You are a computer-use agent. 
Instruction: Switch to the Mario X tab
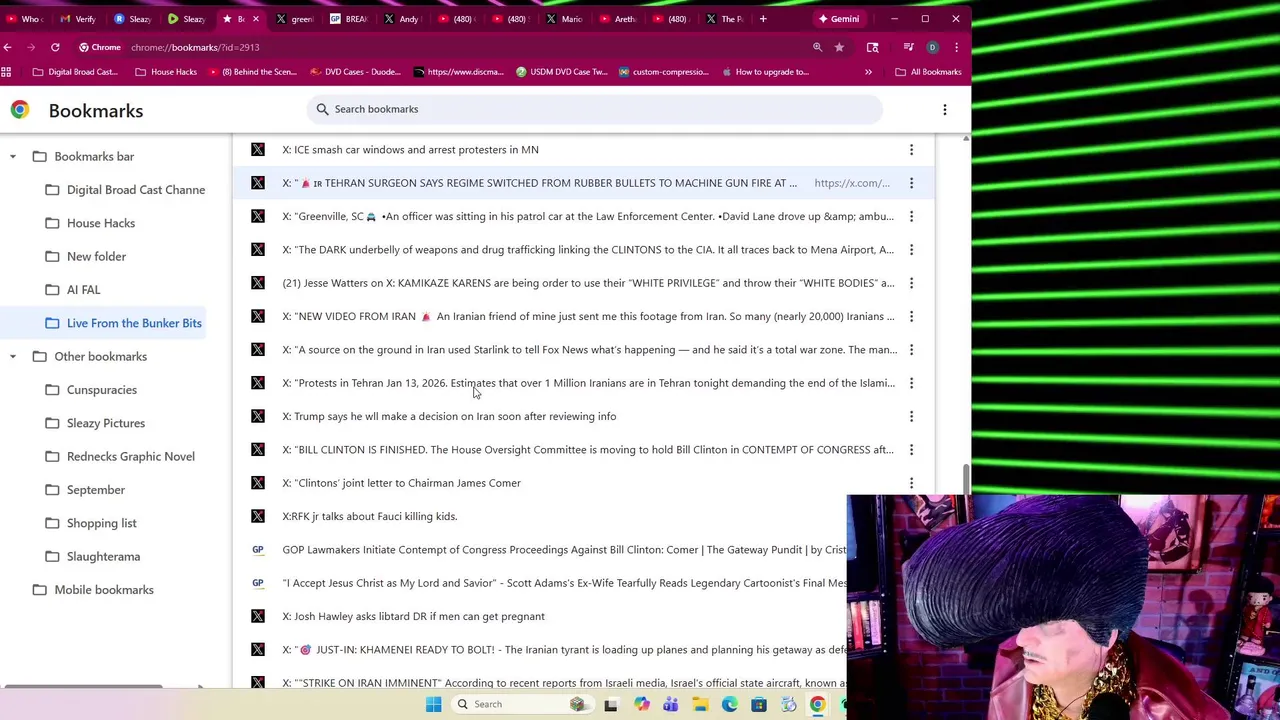[565, 19]
